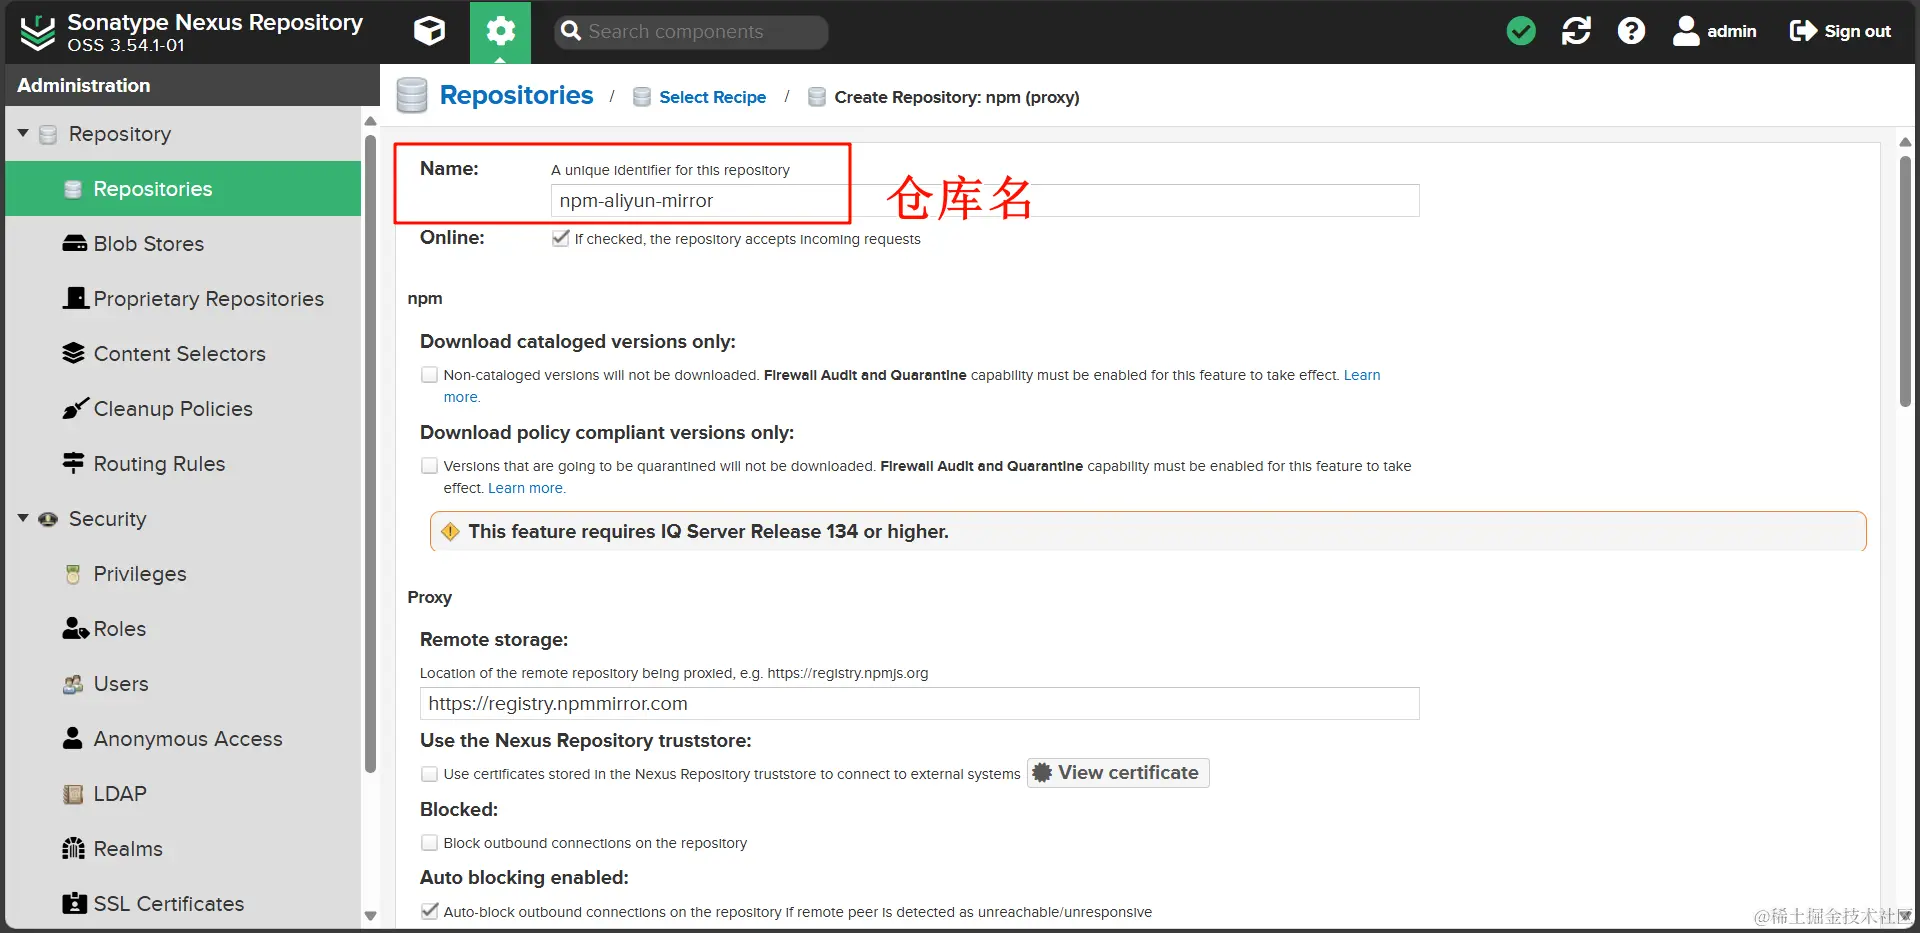Screen dimensions: 1920x933
Task: Open the Administration gear icon
Action: 500,32
